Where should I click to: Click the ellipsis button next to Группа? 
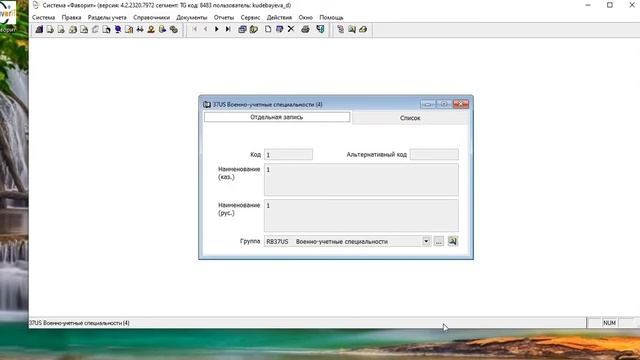[439, 241]
